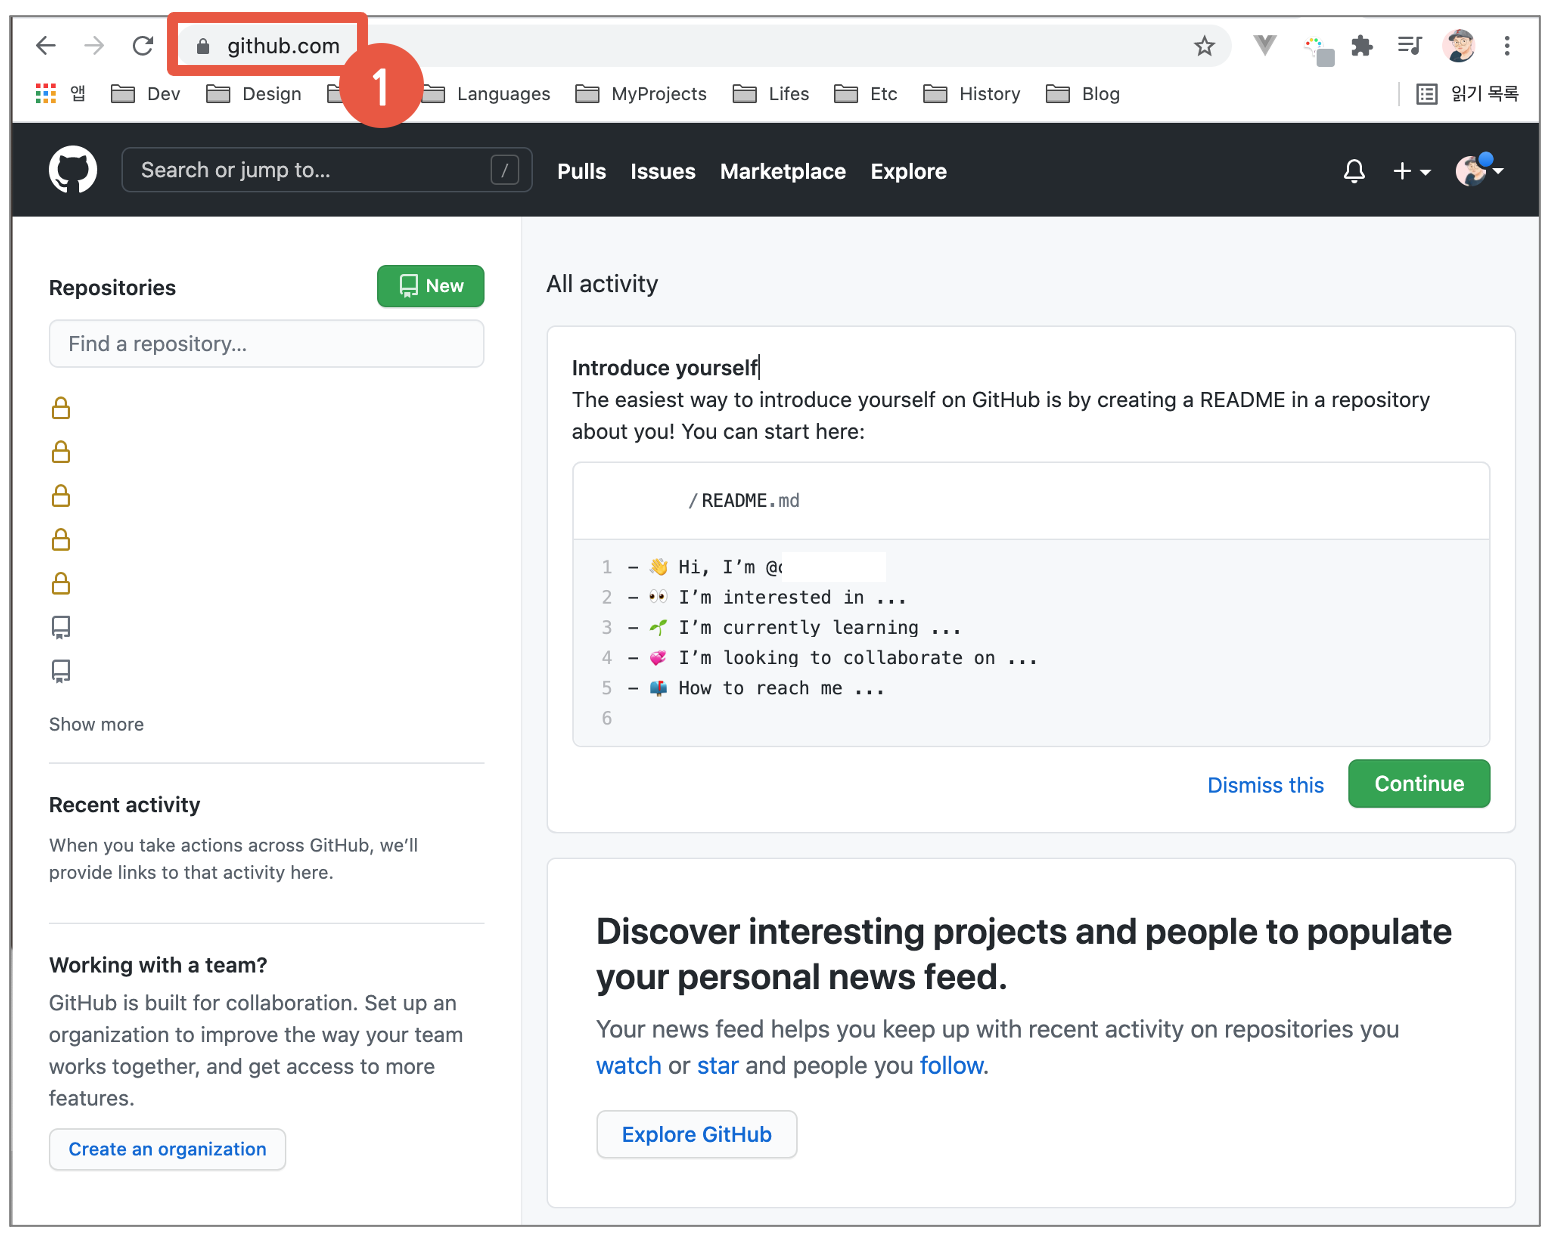Open the MyProjects bookmarks folder
The width and height of the screenshot is (1550, 1244).
coord(641,94)
